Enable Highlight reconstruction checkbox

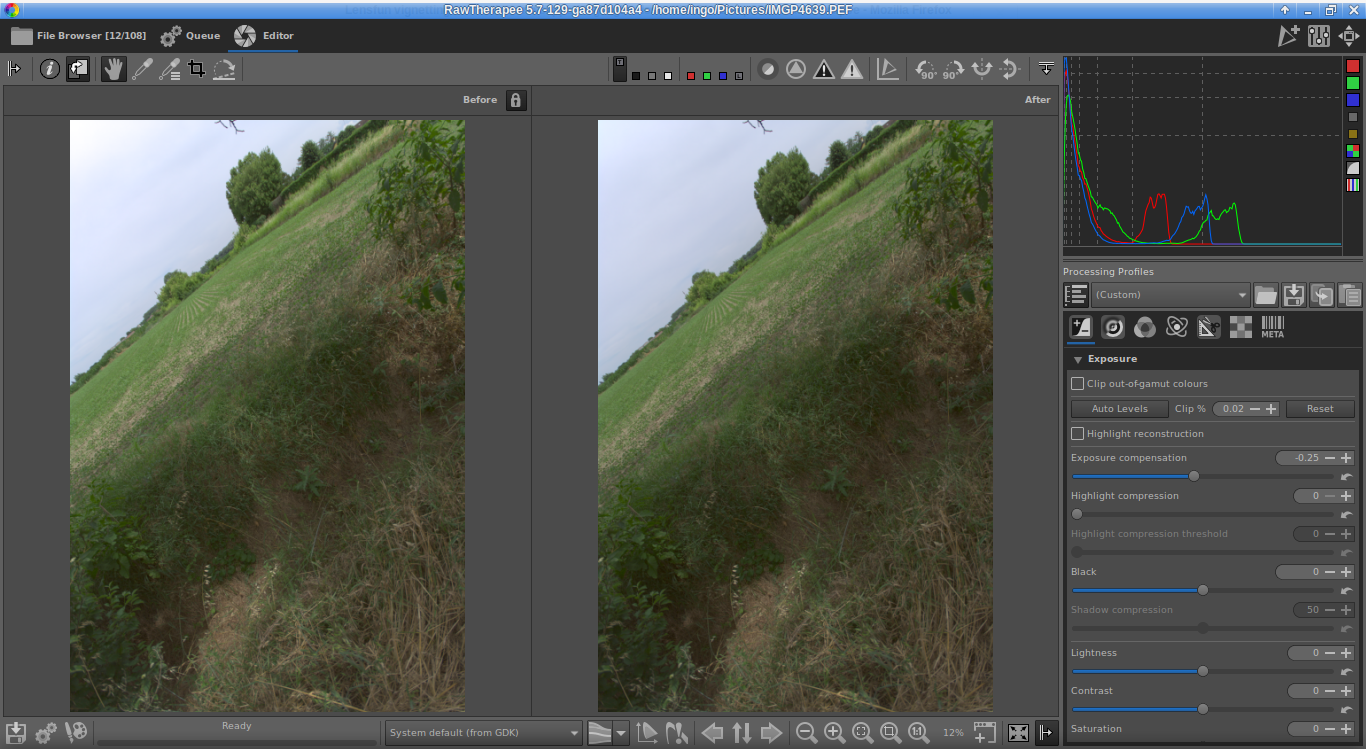pos(1077,434)
